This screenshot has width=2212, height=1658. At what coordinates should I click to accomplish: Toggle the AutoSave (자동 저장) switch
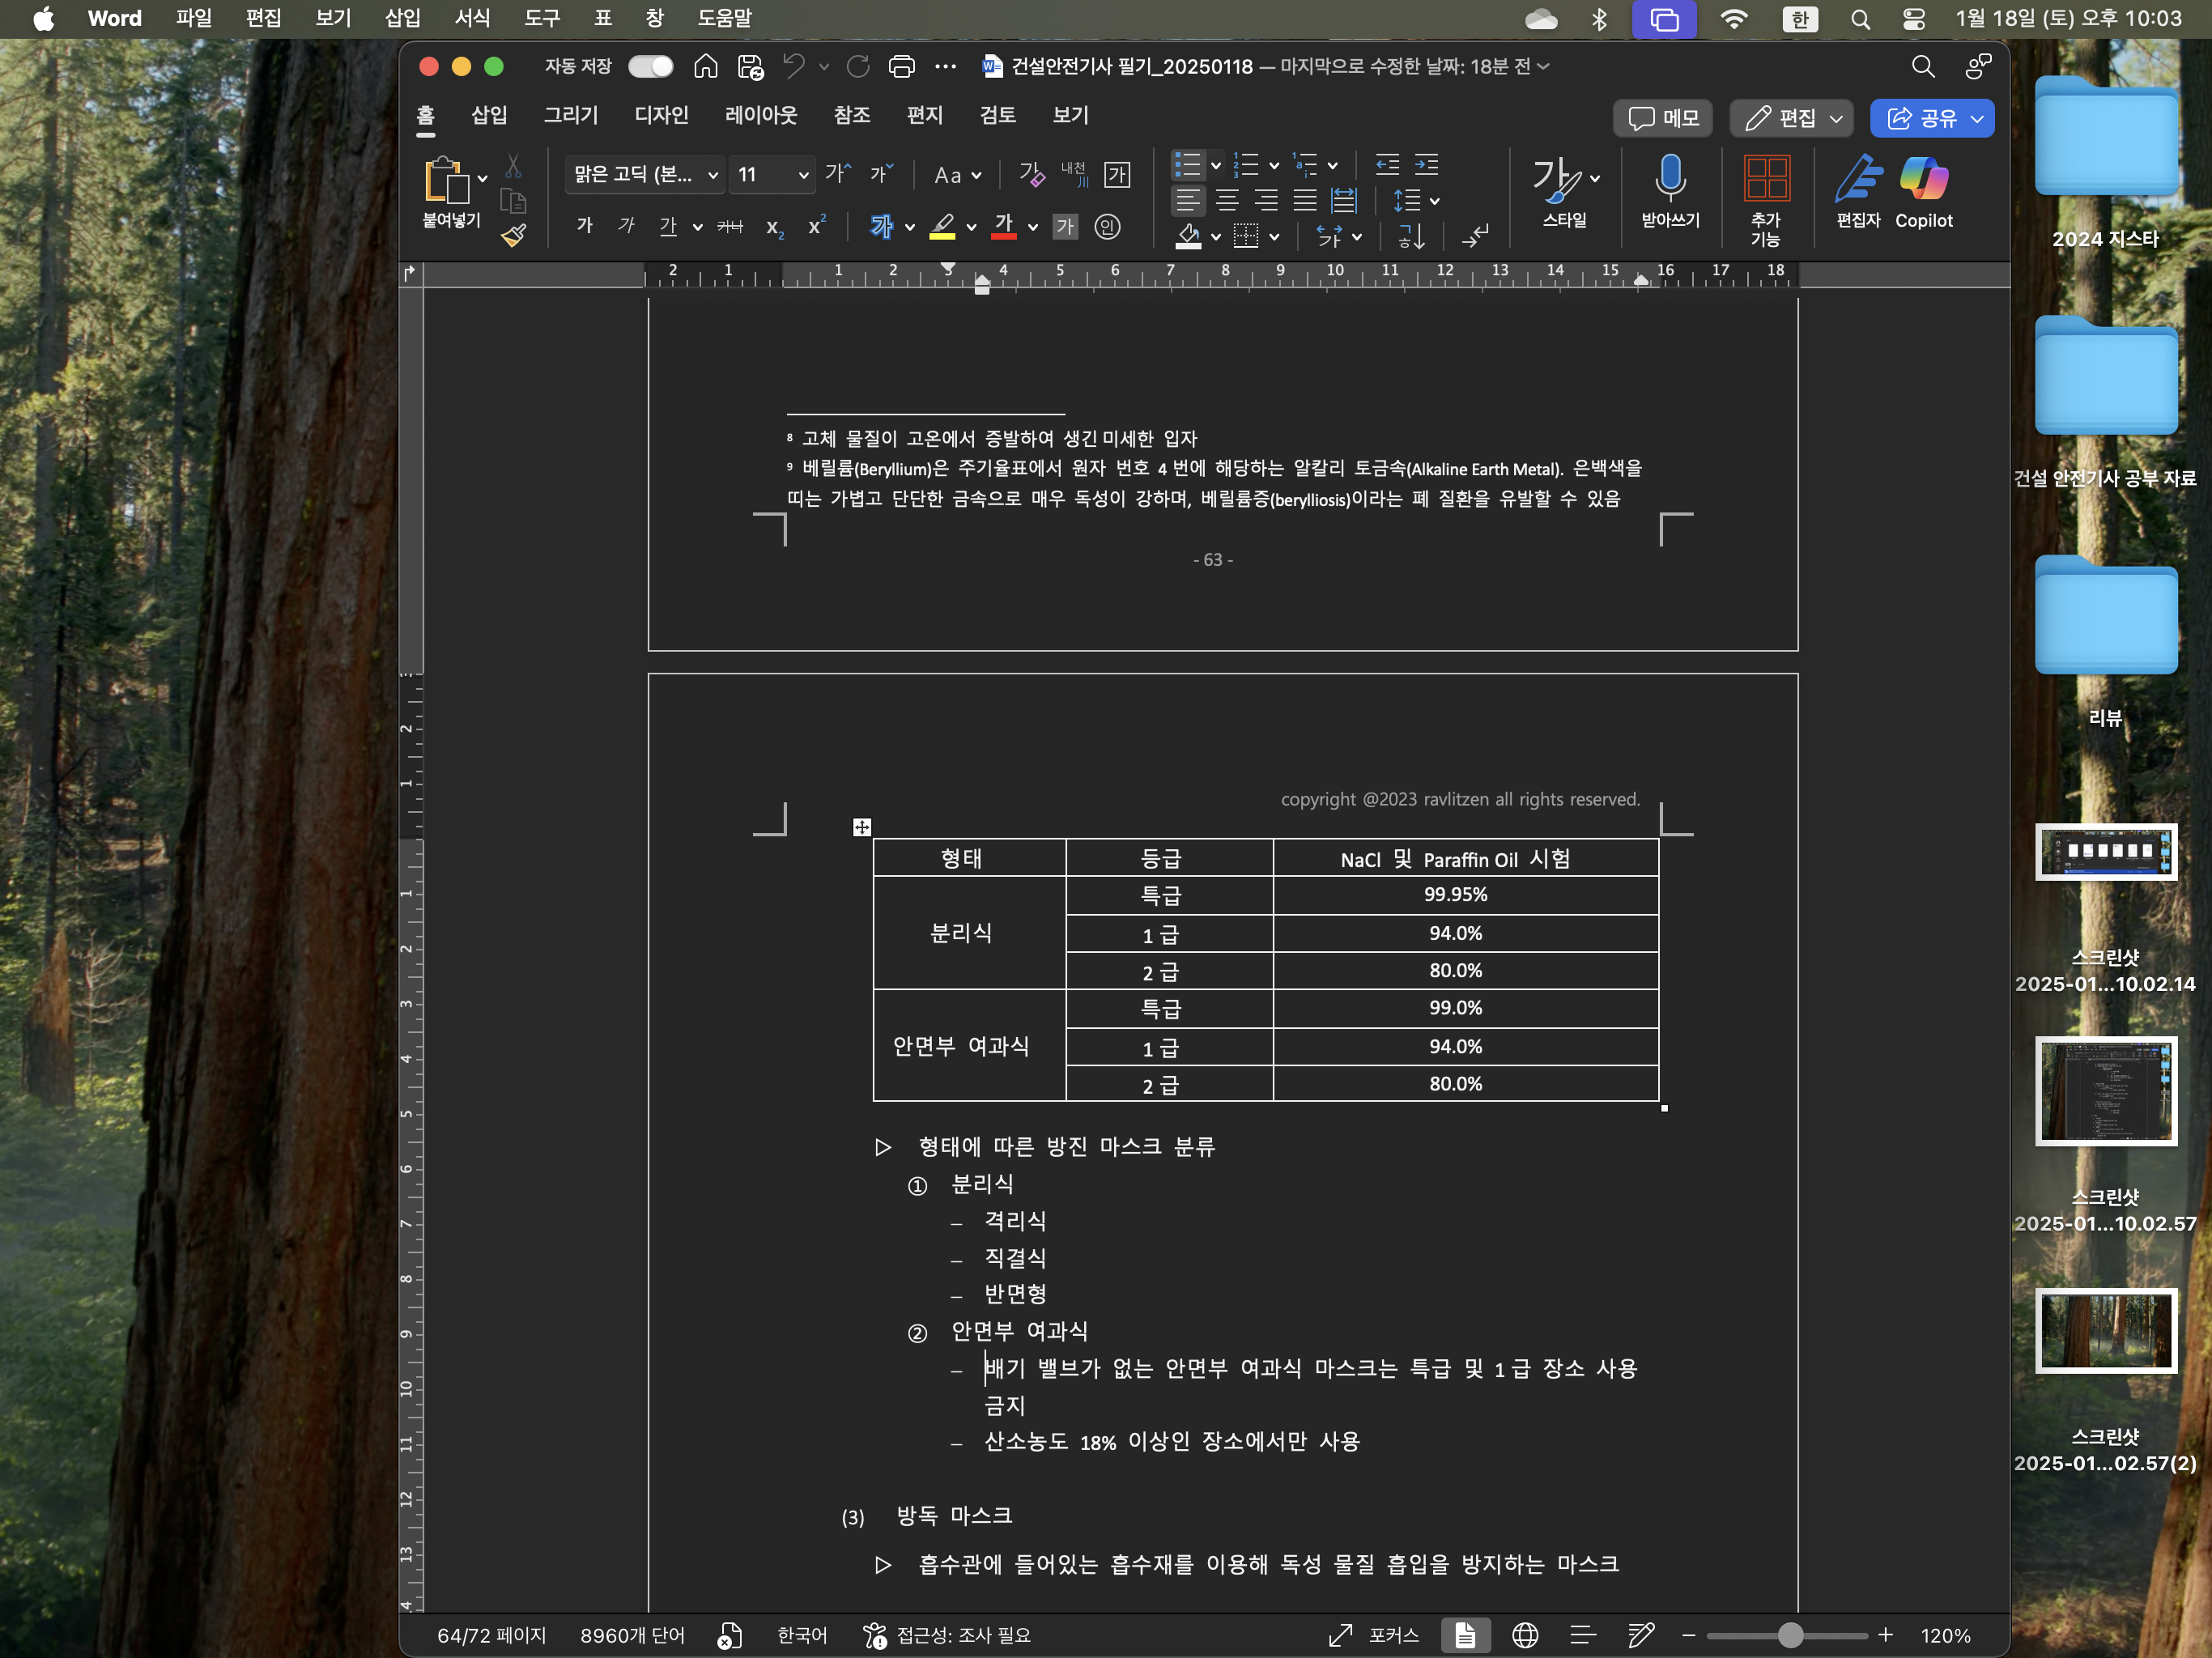650,67
